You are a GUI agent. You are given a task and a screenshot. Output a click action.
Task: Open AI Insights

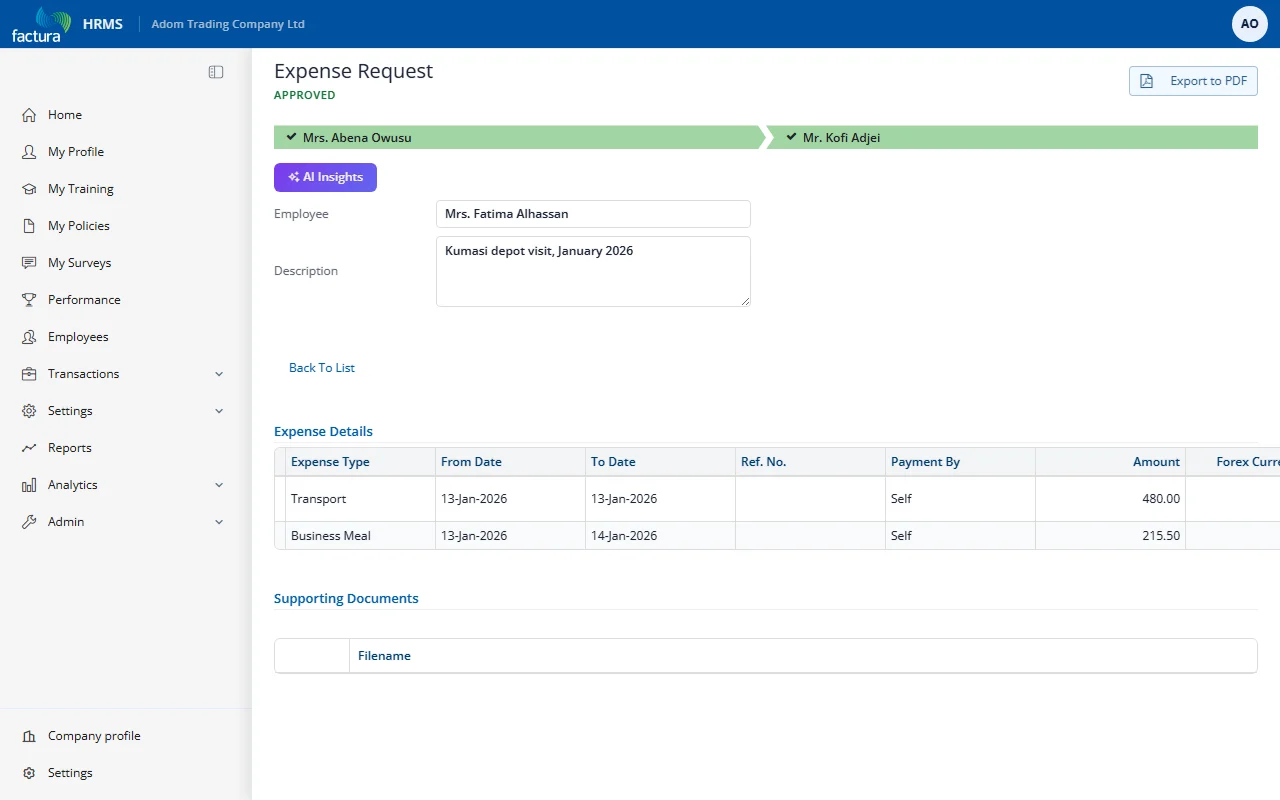[325, 177]
